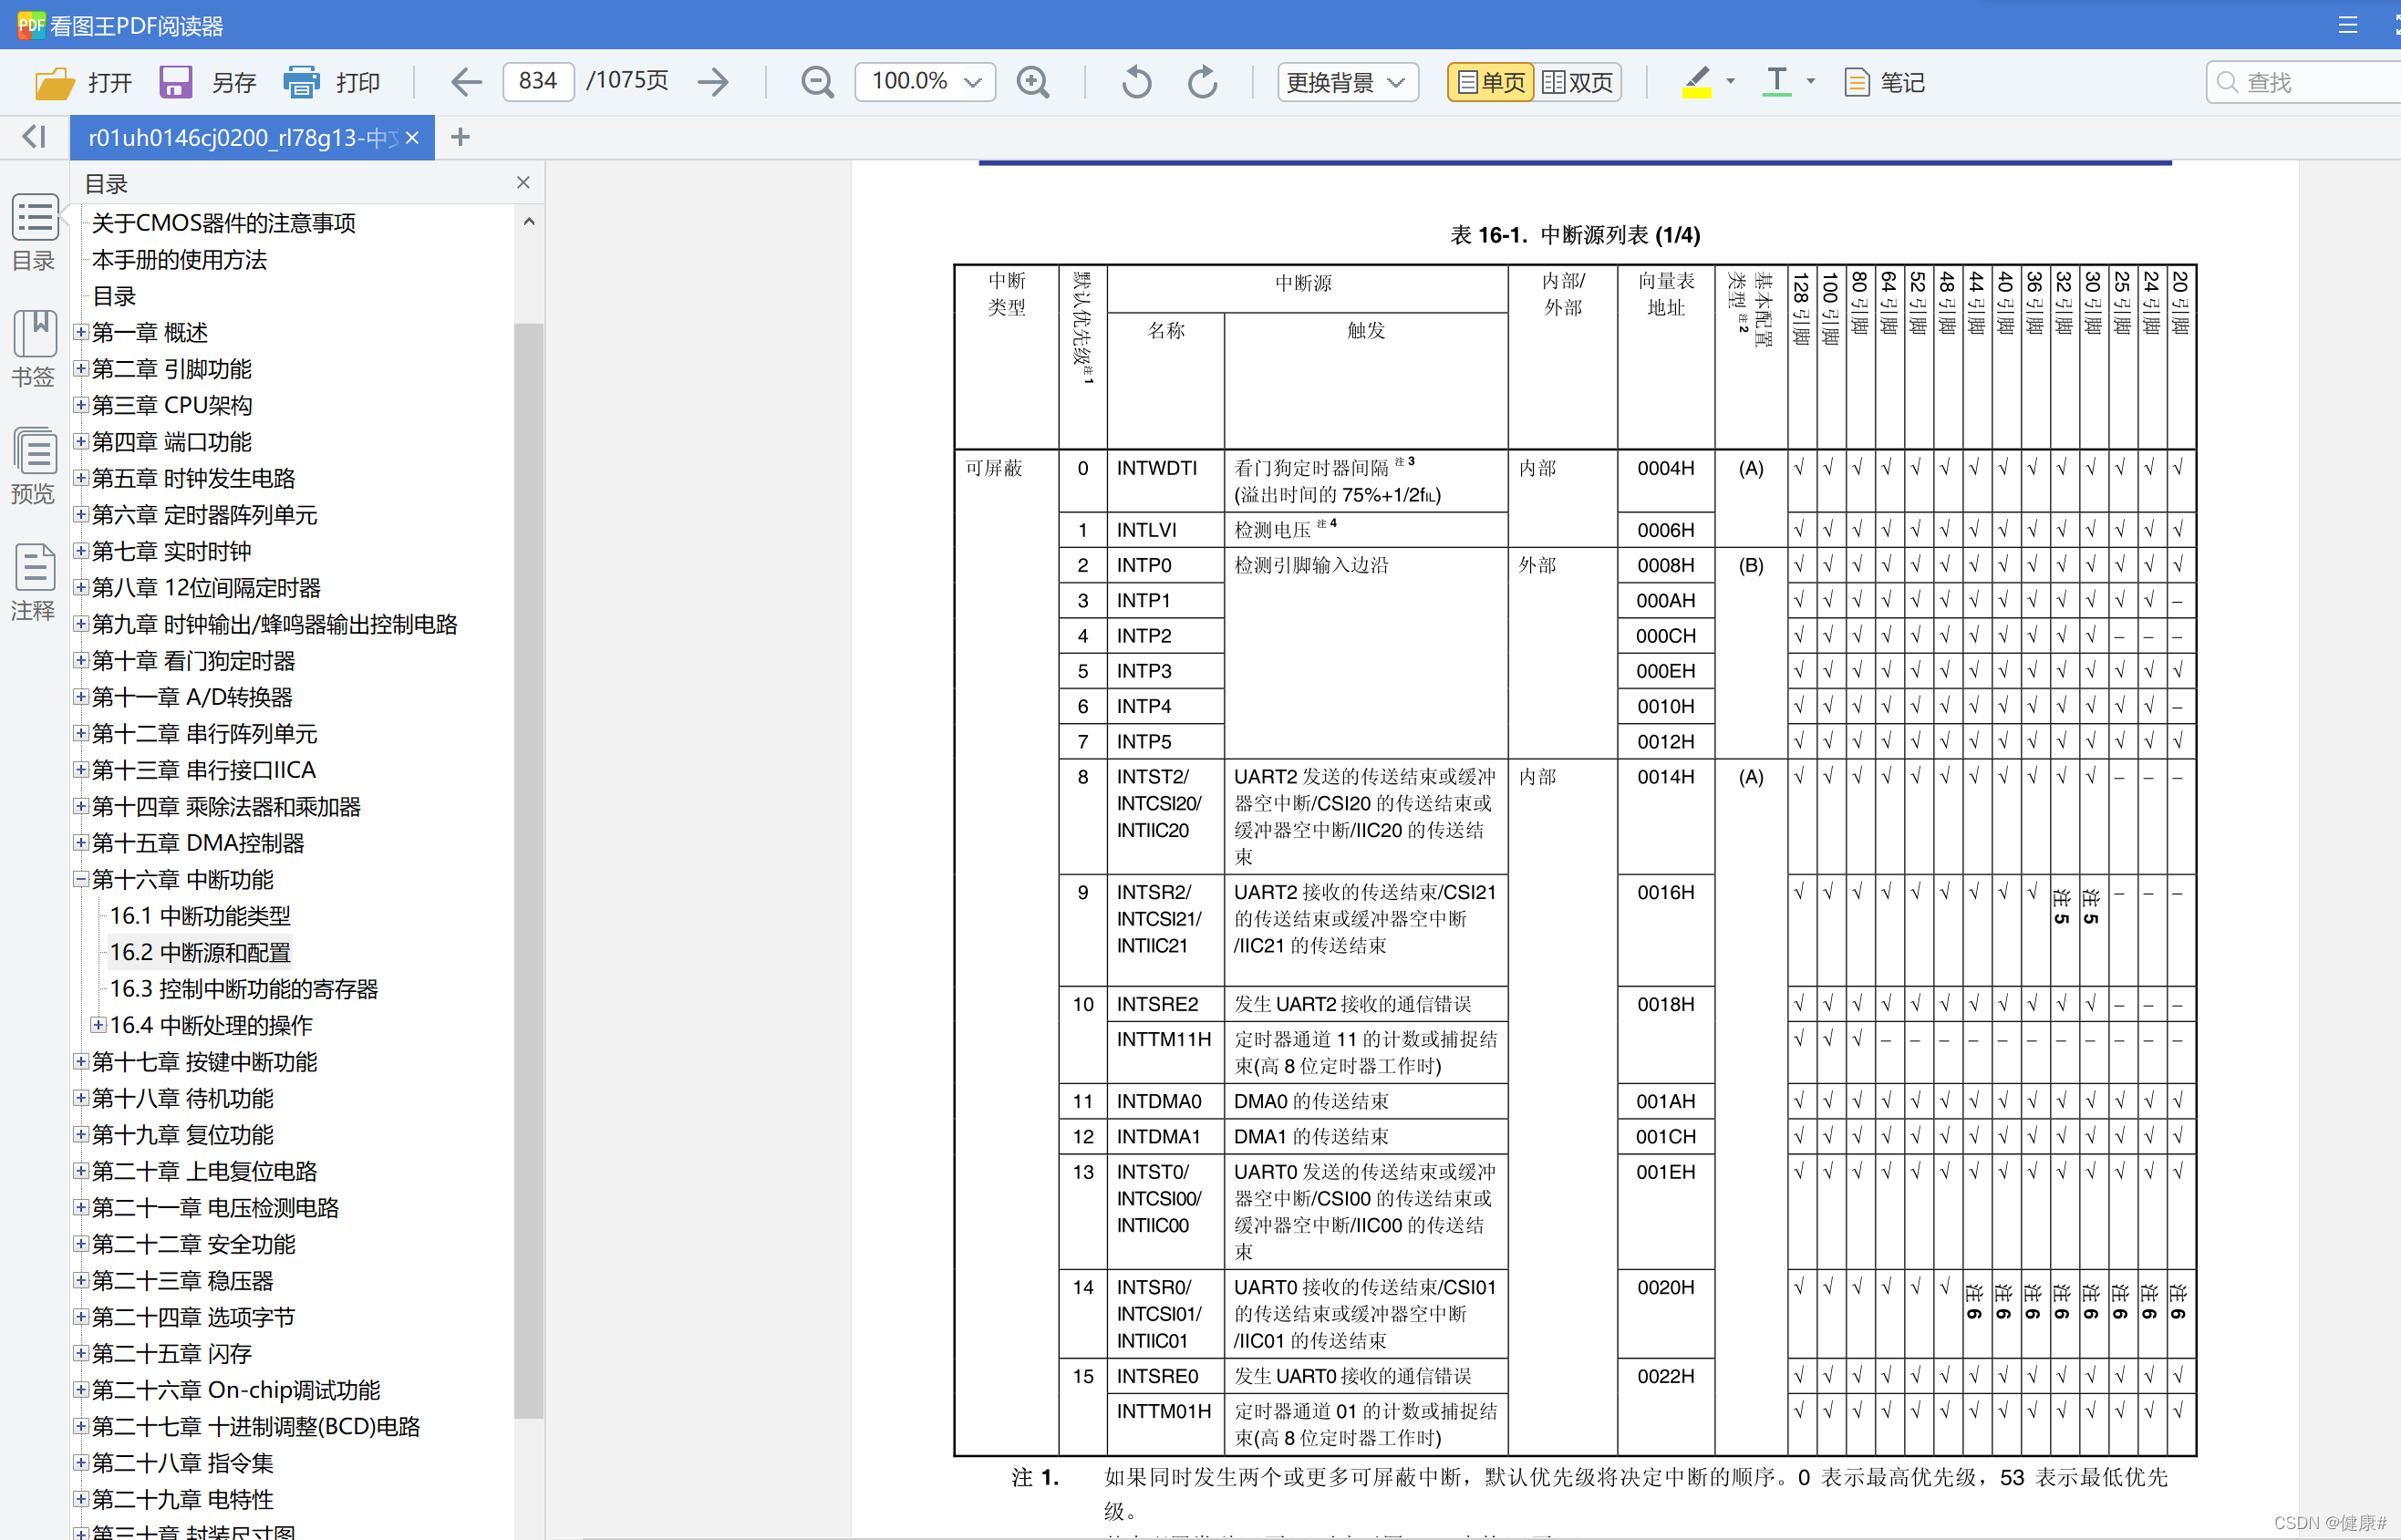Rotate page counterclockwise

pos(1136,82)
